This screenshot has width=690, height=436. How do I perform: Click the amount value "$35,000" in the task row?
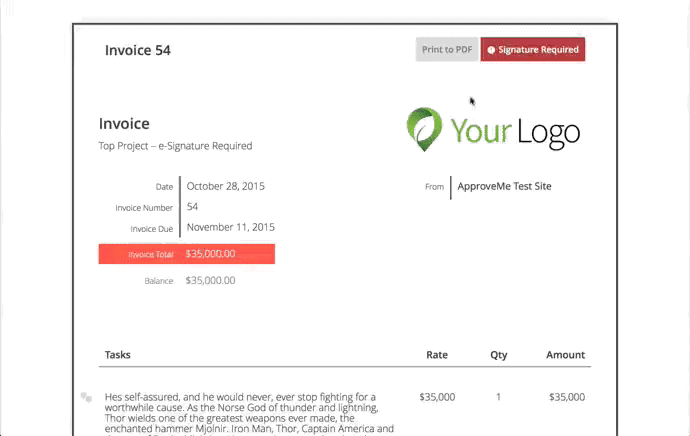(567, 397)
